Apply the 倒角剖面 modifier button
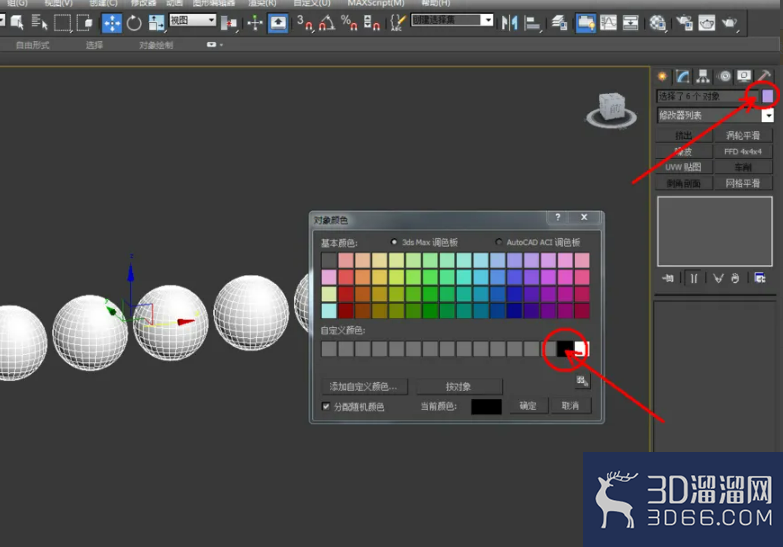 684,183
